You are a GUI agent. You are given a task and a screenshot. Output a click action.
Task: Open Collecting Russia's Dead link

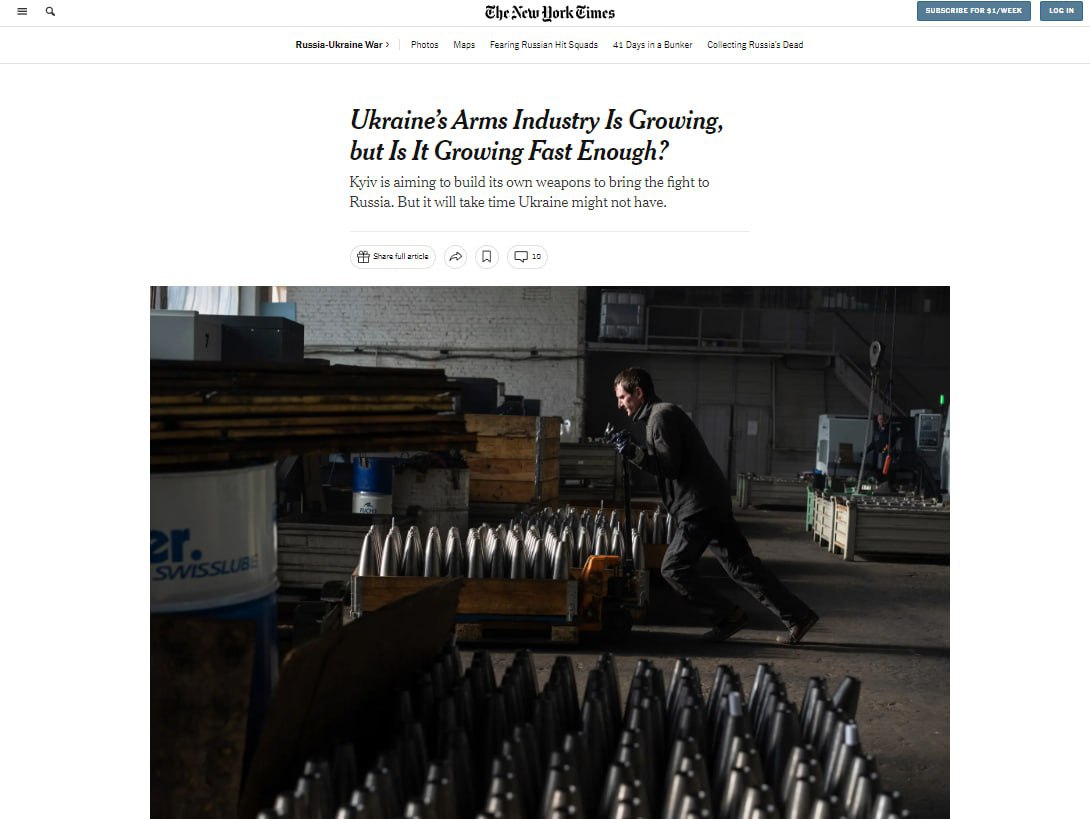(755, 44)
